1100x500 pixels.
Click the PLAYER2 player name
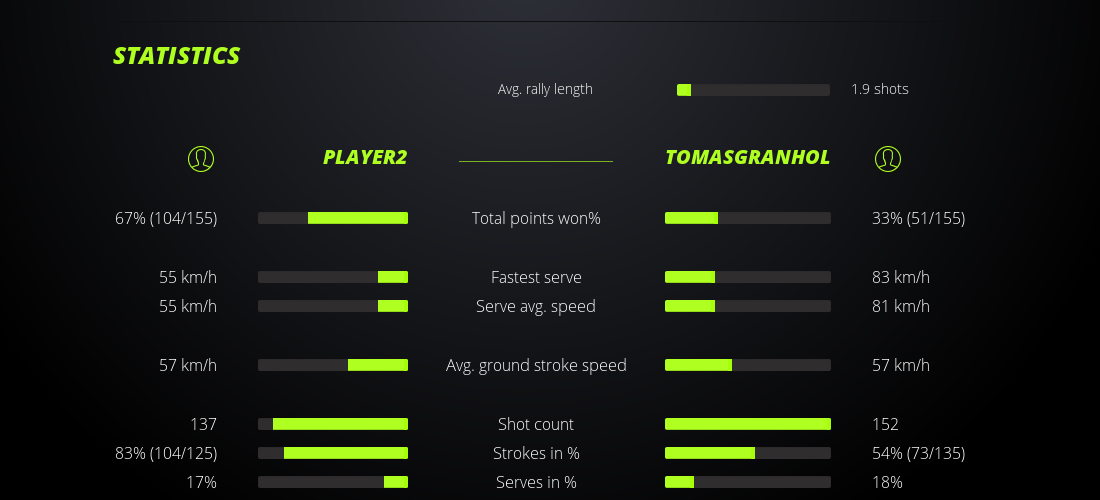(365, 157)
